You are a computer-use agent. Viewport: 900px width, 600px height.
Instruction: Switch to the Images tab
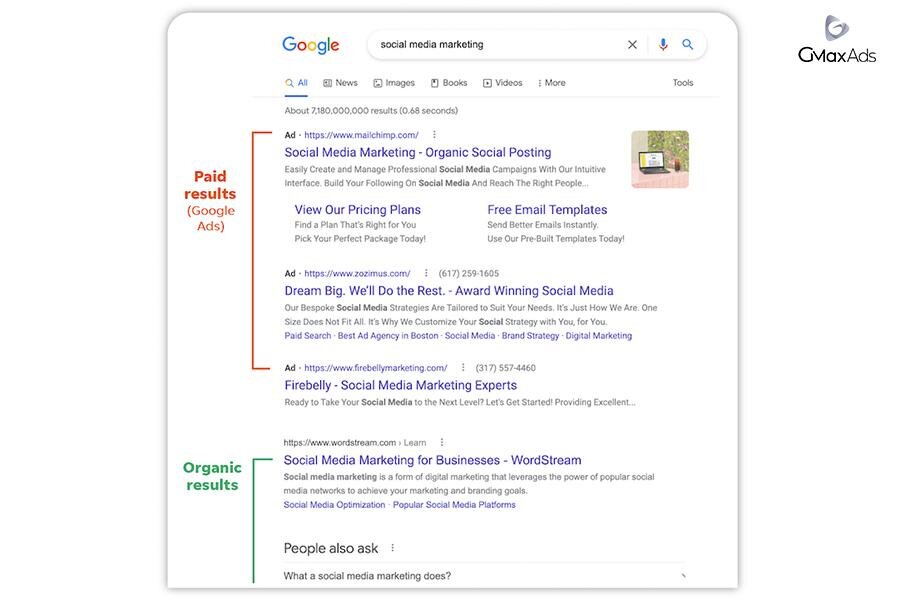click(394, 83)
